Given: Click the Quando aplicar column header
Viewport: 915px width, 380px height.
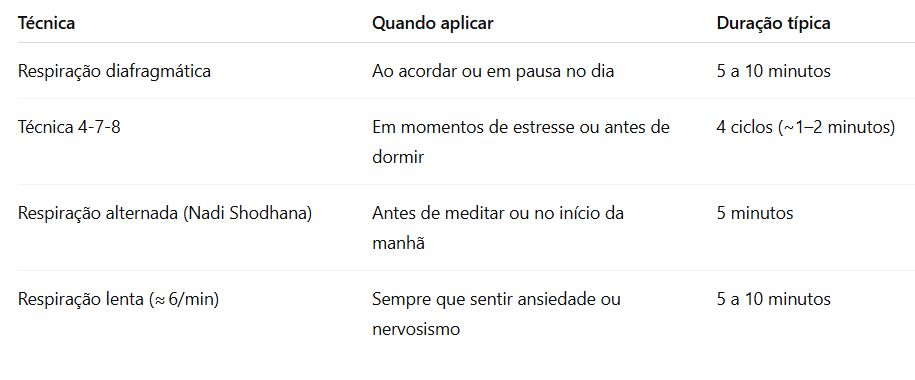Looking at the screenshot, I should [432, 23].
